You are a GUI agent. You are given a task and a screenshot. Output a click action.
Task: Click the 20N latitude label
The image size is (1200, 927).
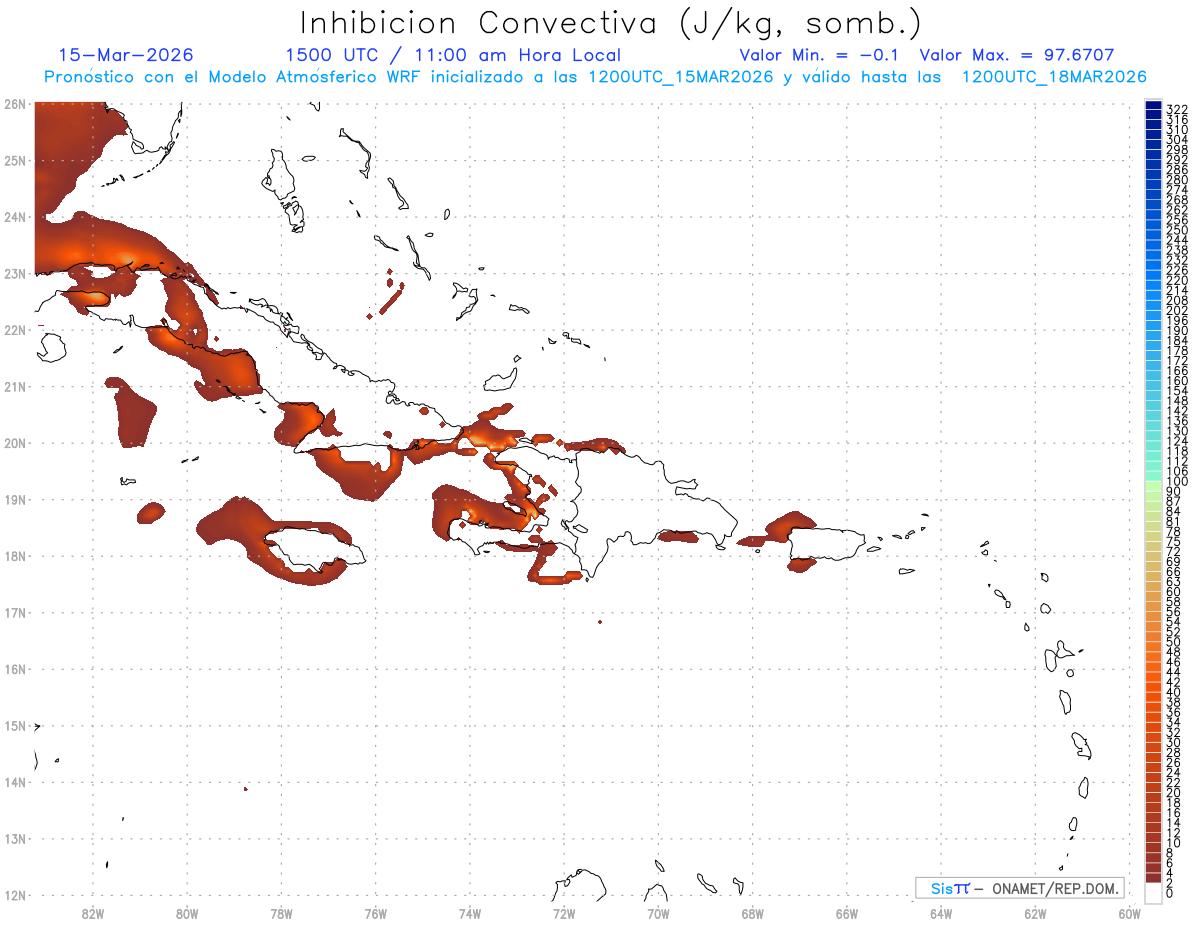tap(15, 443)
